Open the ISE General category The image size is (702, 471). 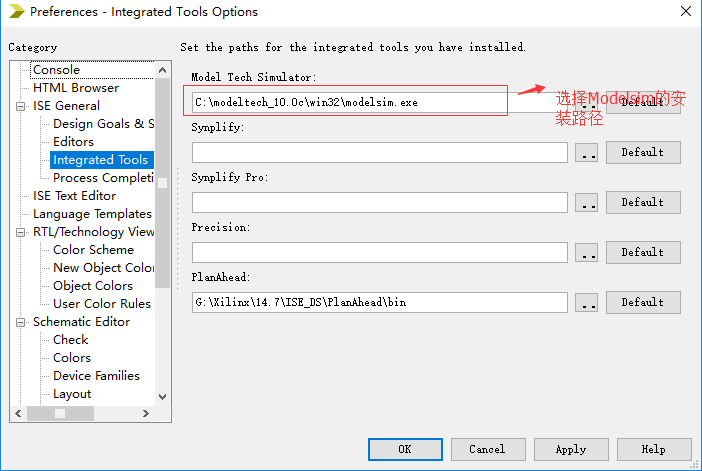(66, 106)
